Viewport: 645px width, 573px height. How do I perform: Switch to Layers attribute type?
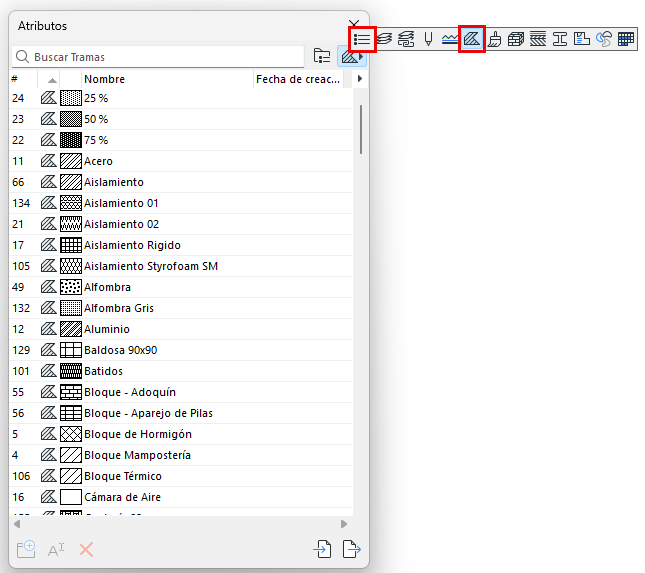(x=384, y=39)
